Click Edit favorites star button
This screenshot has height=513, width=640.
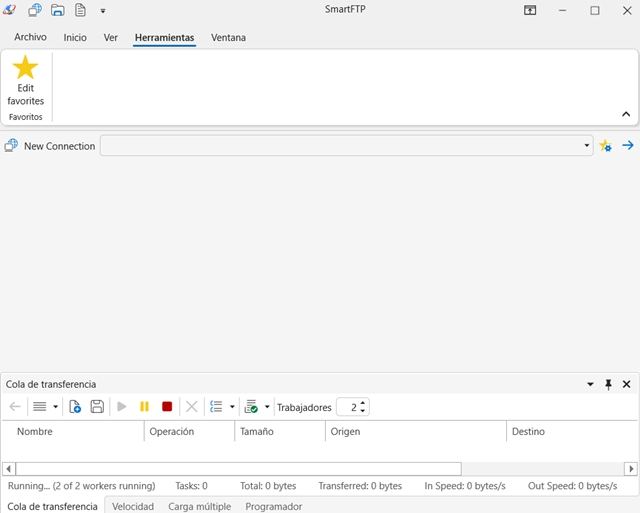pos(25,80)
